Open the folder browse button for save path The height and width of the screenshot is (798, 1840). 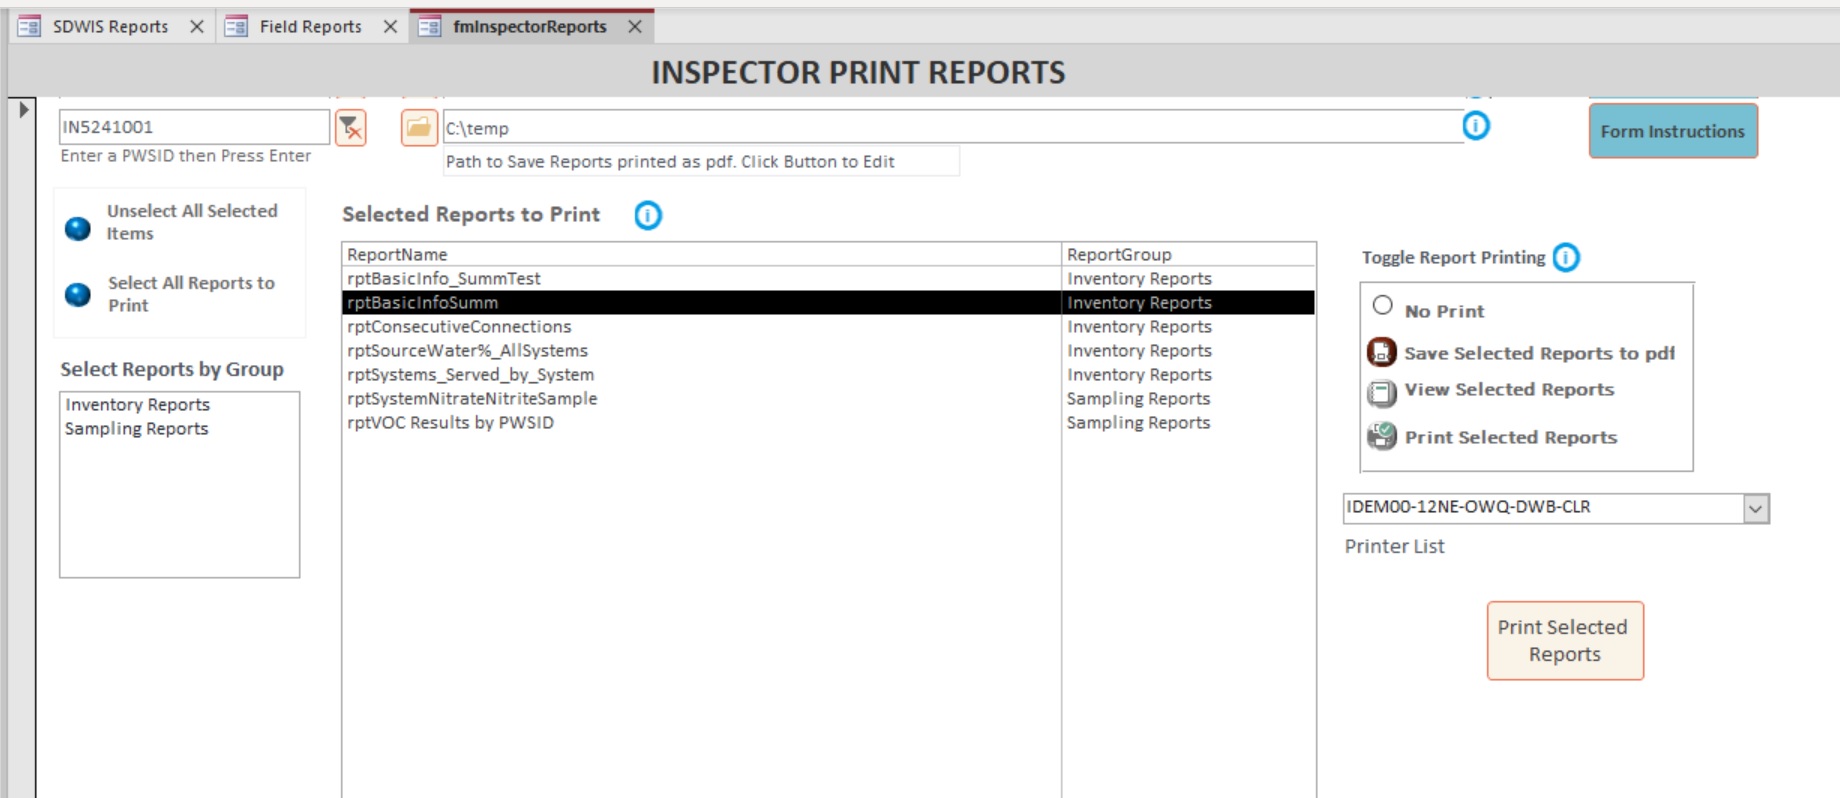coord(419,128)
